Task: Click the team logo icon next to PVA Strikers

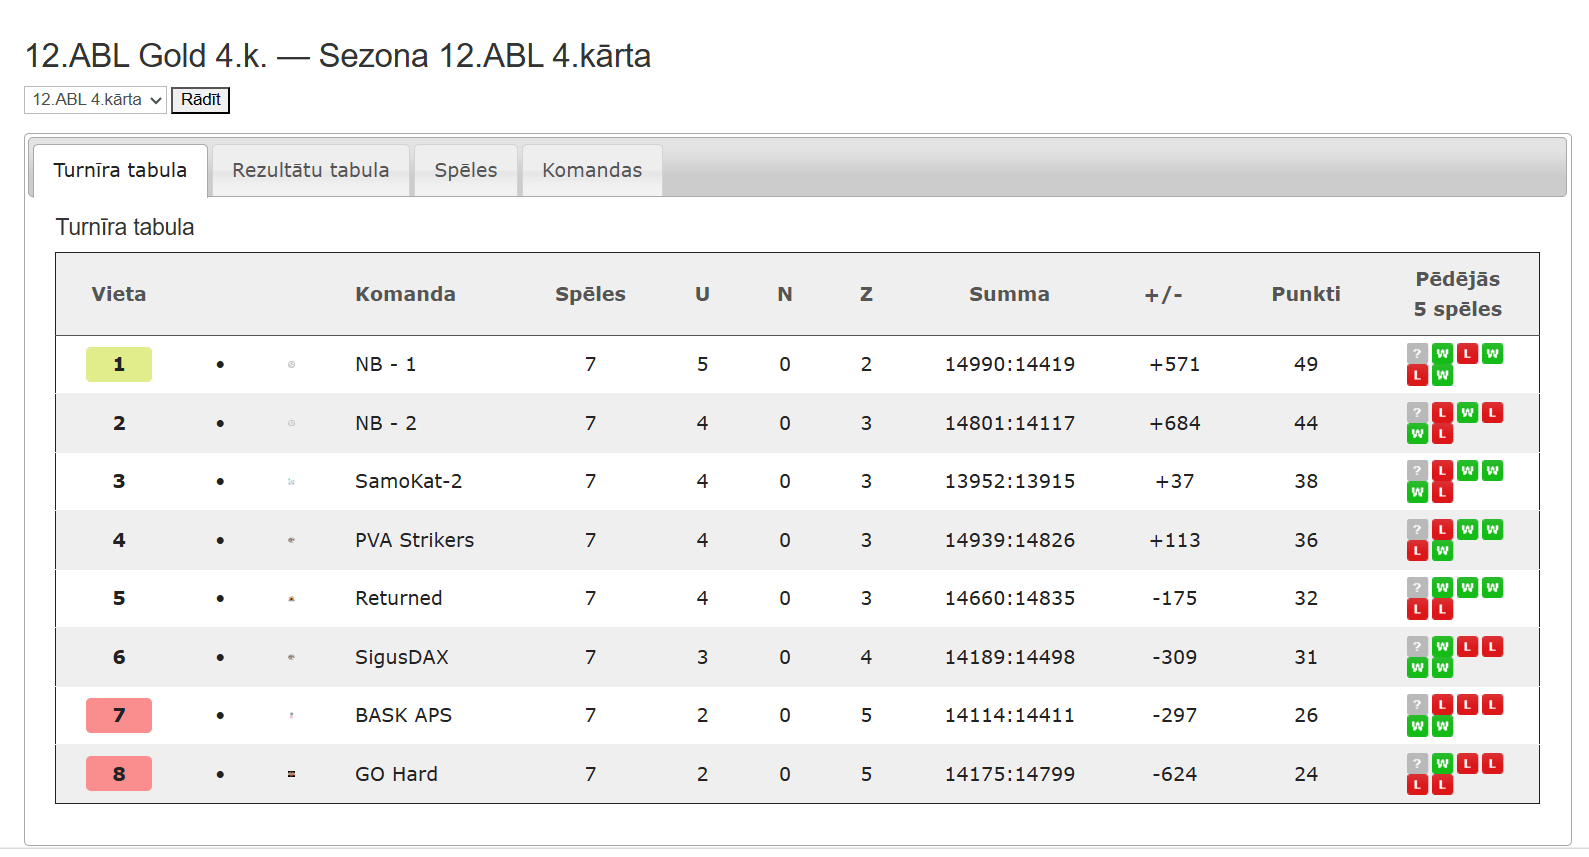Action: click(291, 540)
